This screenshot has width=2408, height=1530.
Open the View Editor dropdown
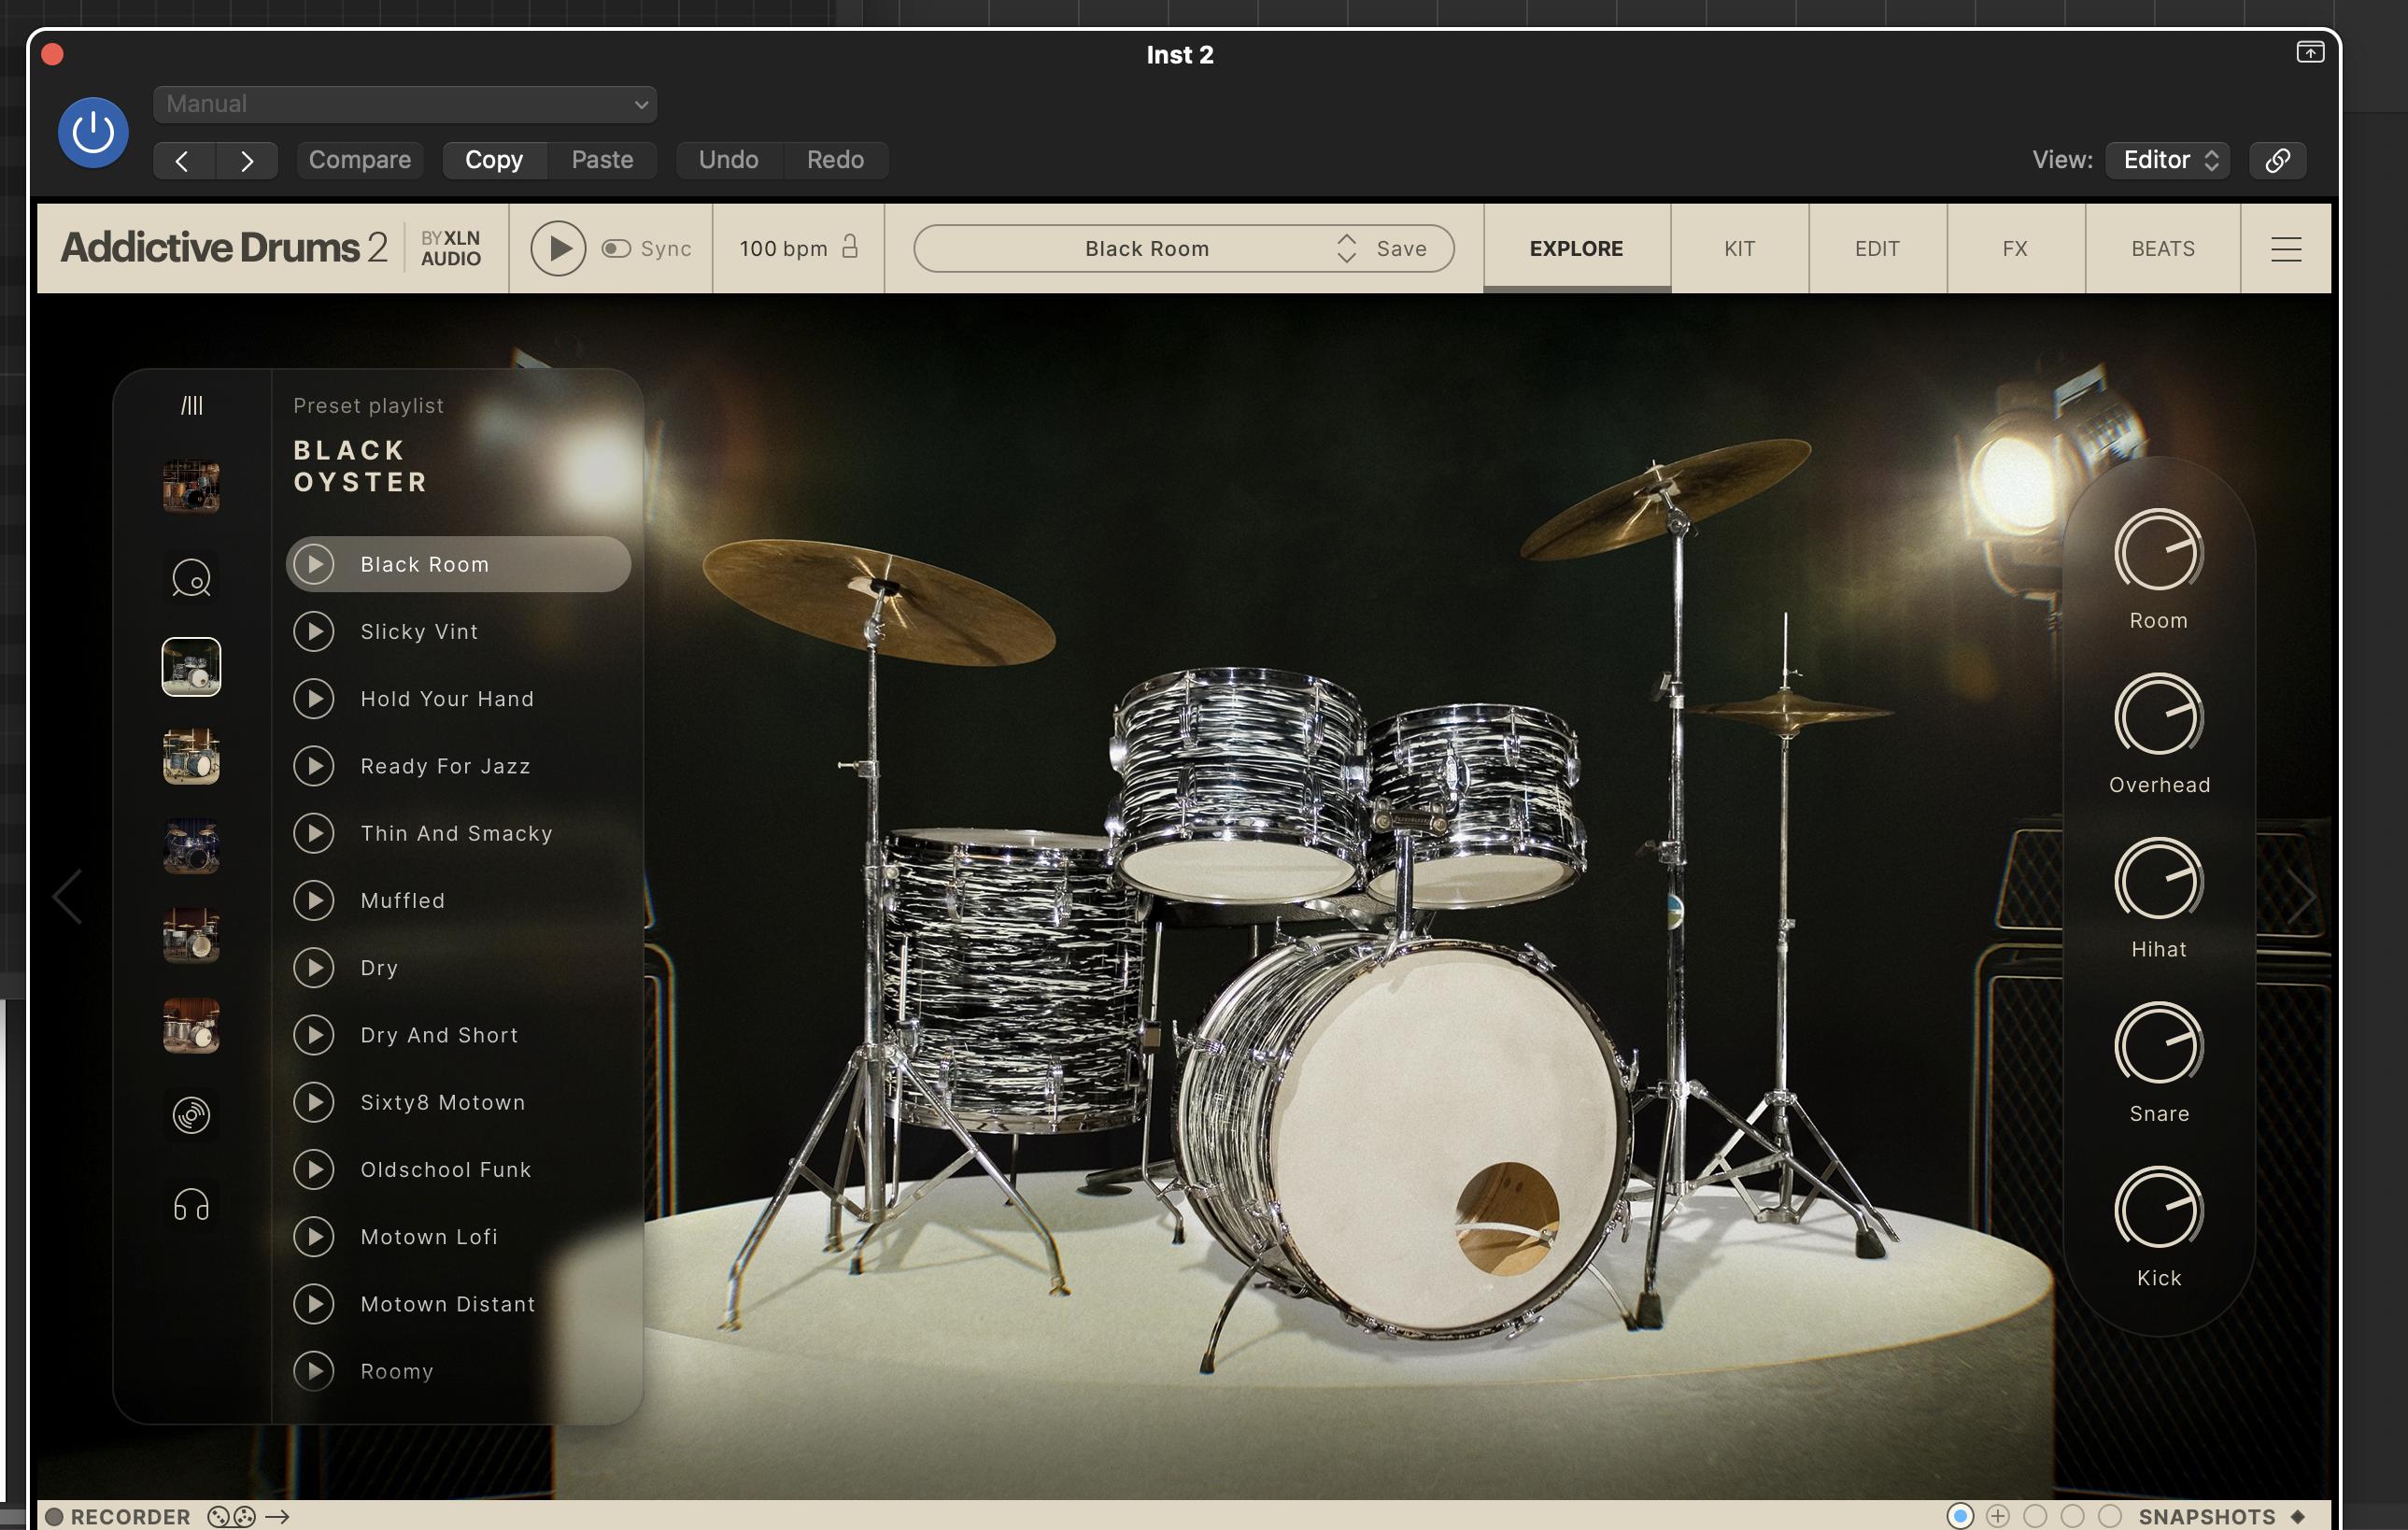pyautogui.click(x=2167, y=159)
